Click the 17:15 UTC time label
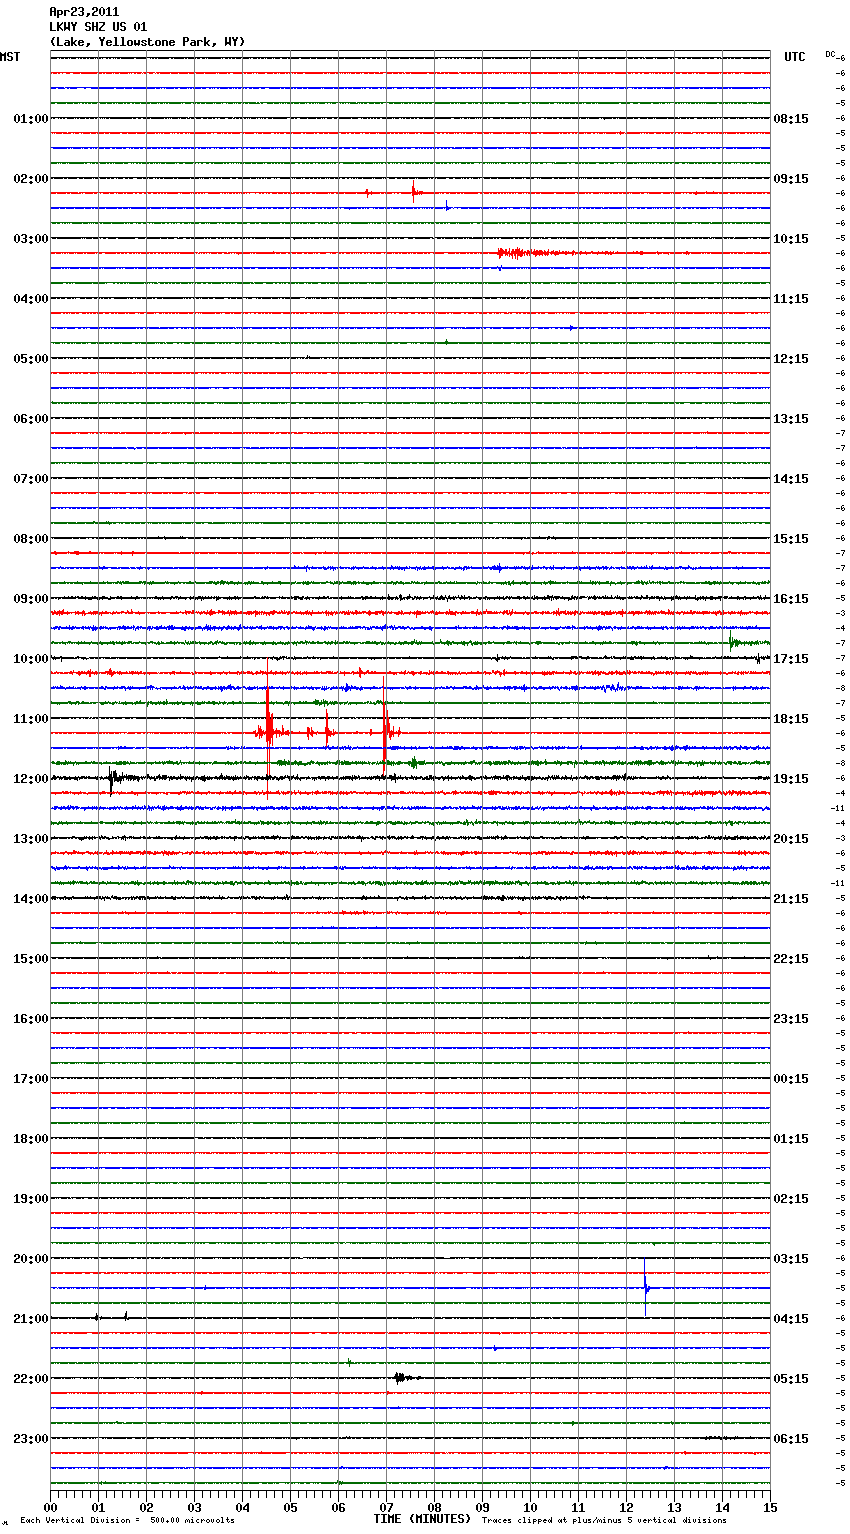850x1534 pixels. click(791, 658)
